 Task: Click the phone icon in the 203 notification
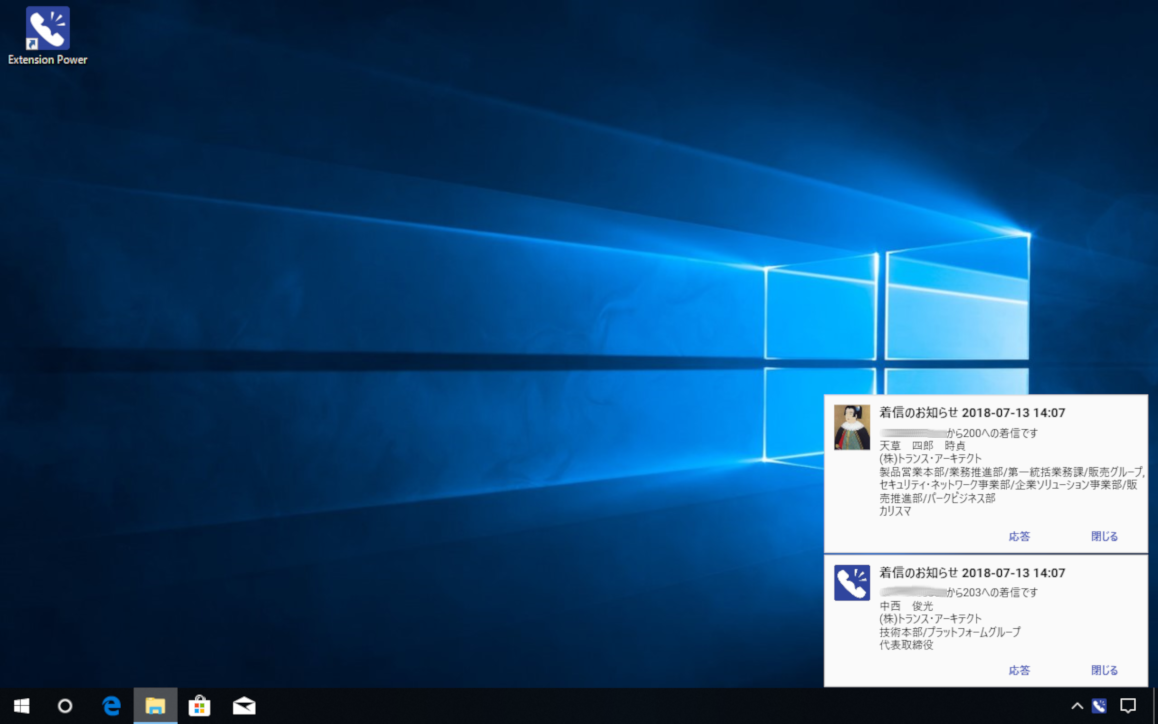(x=852, y=583)
